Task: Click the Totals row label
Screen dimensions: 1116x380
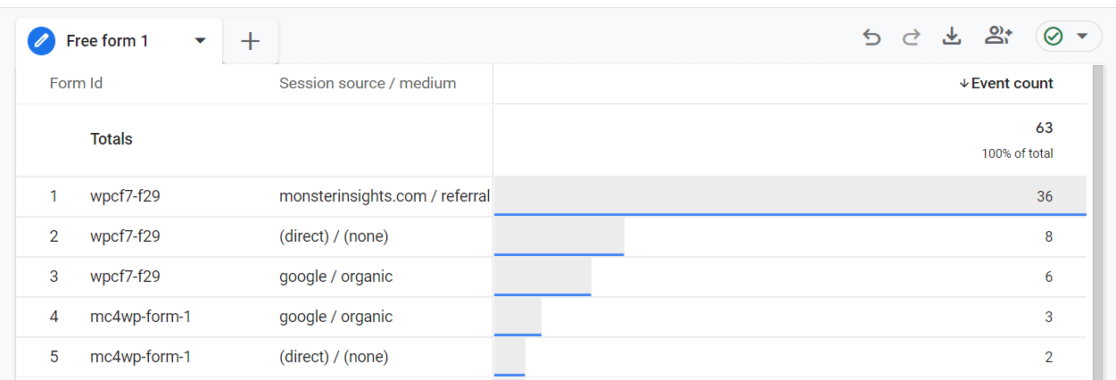Action: [x=111, y=139]
